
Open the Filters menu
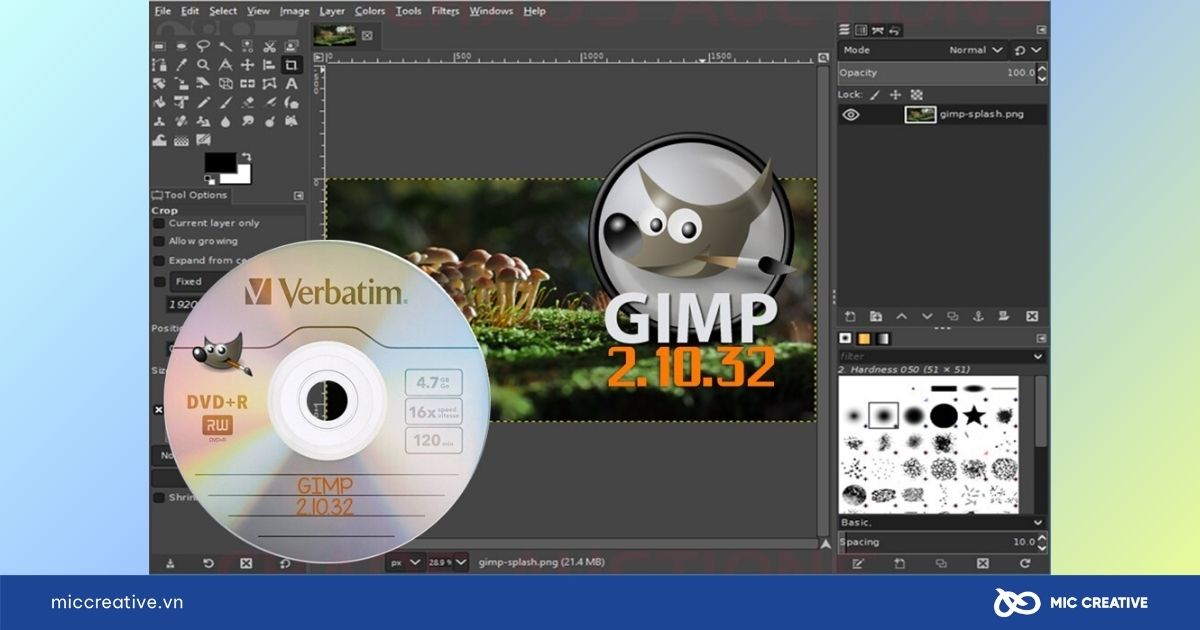click(445, 11)
